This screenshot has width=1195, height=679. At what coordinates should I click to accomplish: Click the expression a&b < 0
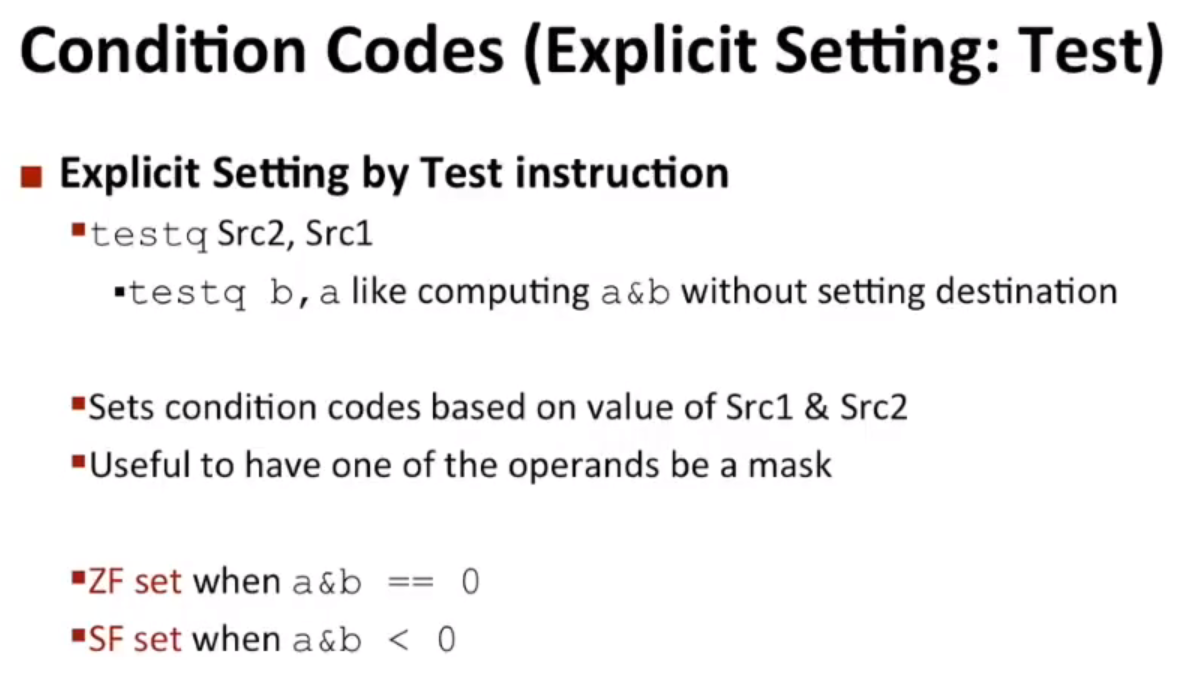click(374, 640)
